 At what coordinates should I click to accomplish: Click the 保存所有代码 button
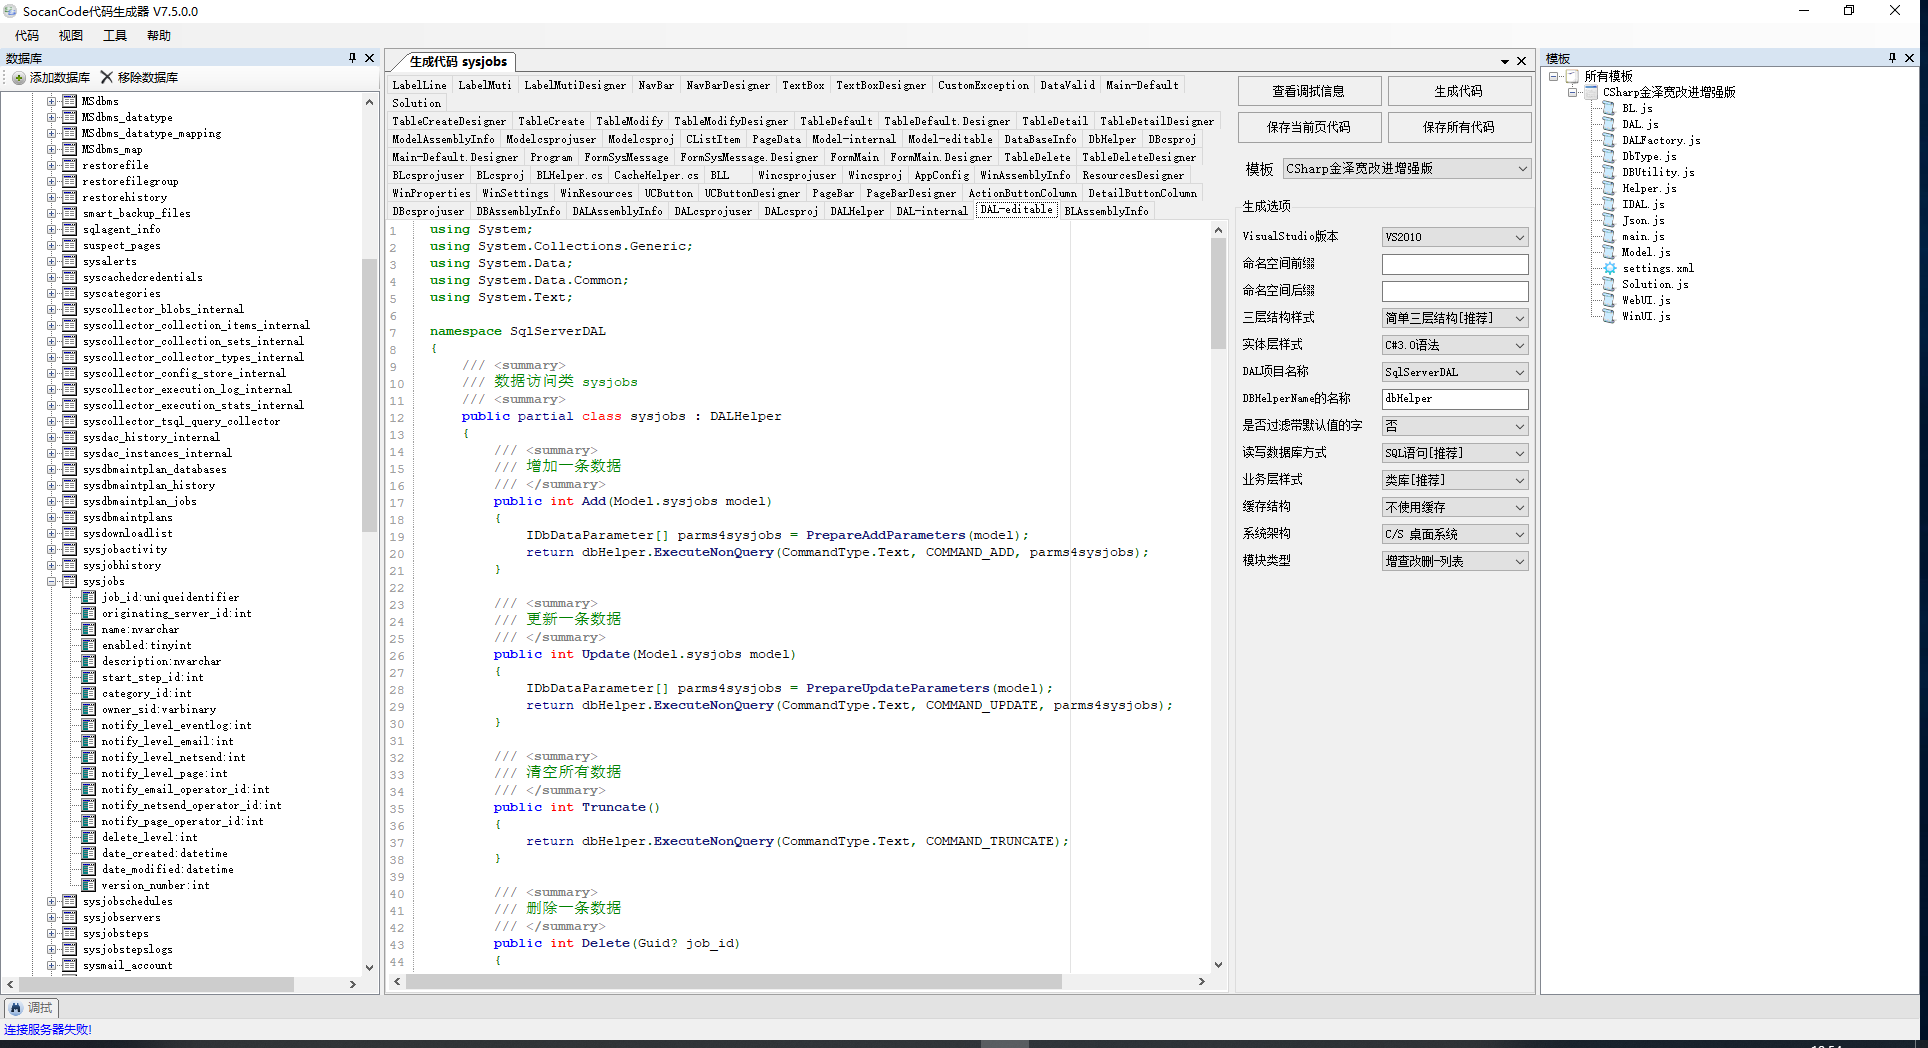coord(1459,127)
